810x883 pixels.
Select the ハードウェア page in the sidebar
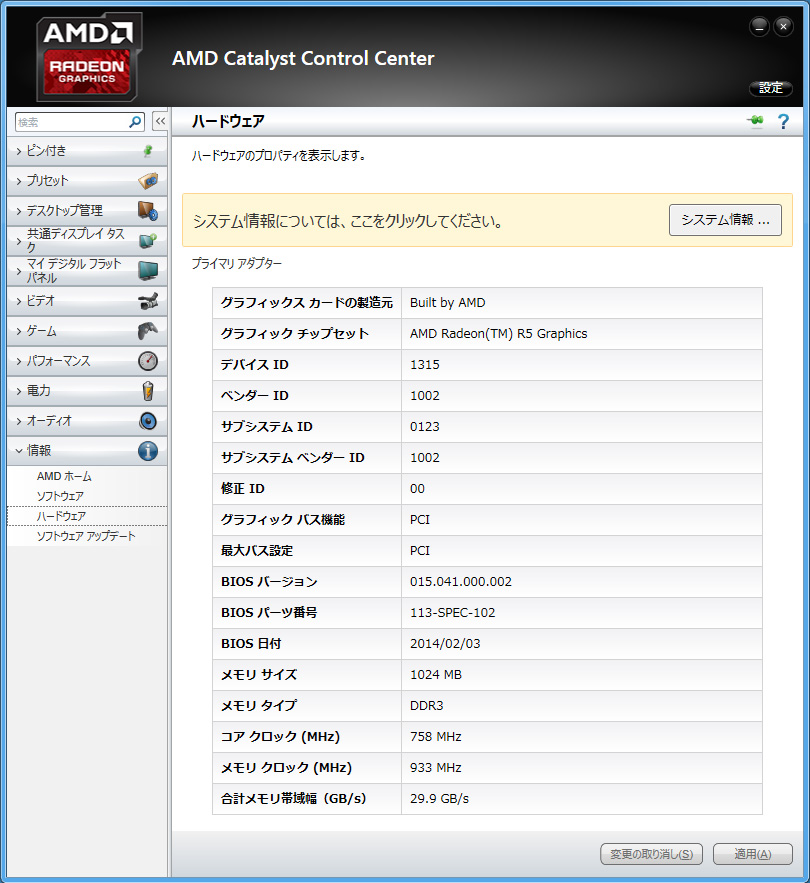click(x=87, y=516)
